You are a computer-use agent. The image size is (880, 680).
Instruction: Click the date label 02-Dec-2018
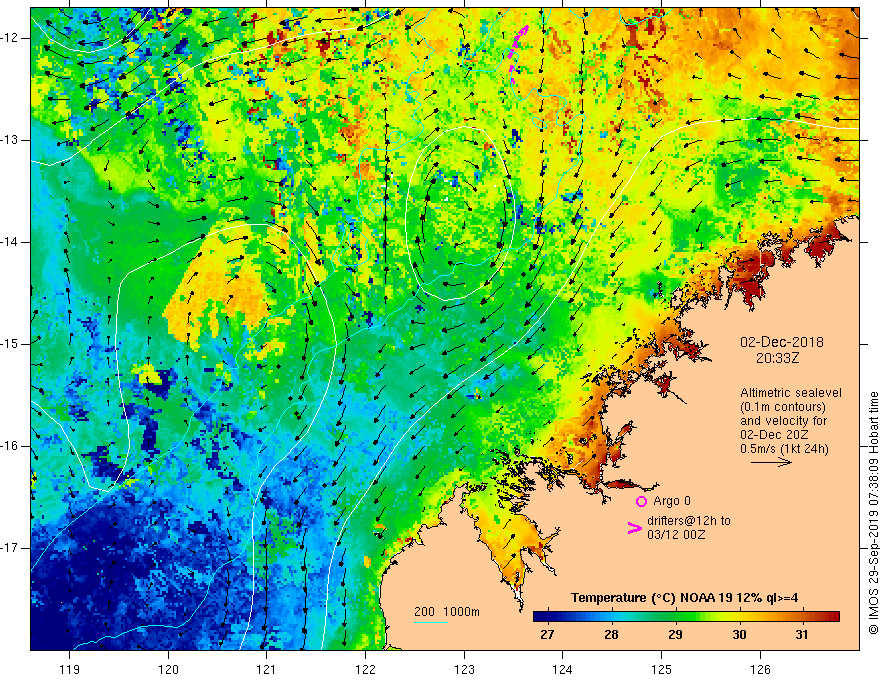(x=782, y=342)
